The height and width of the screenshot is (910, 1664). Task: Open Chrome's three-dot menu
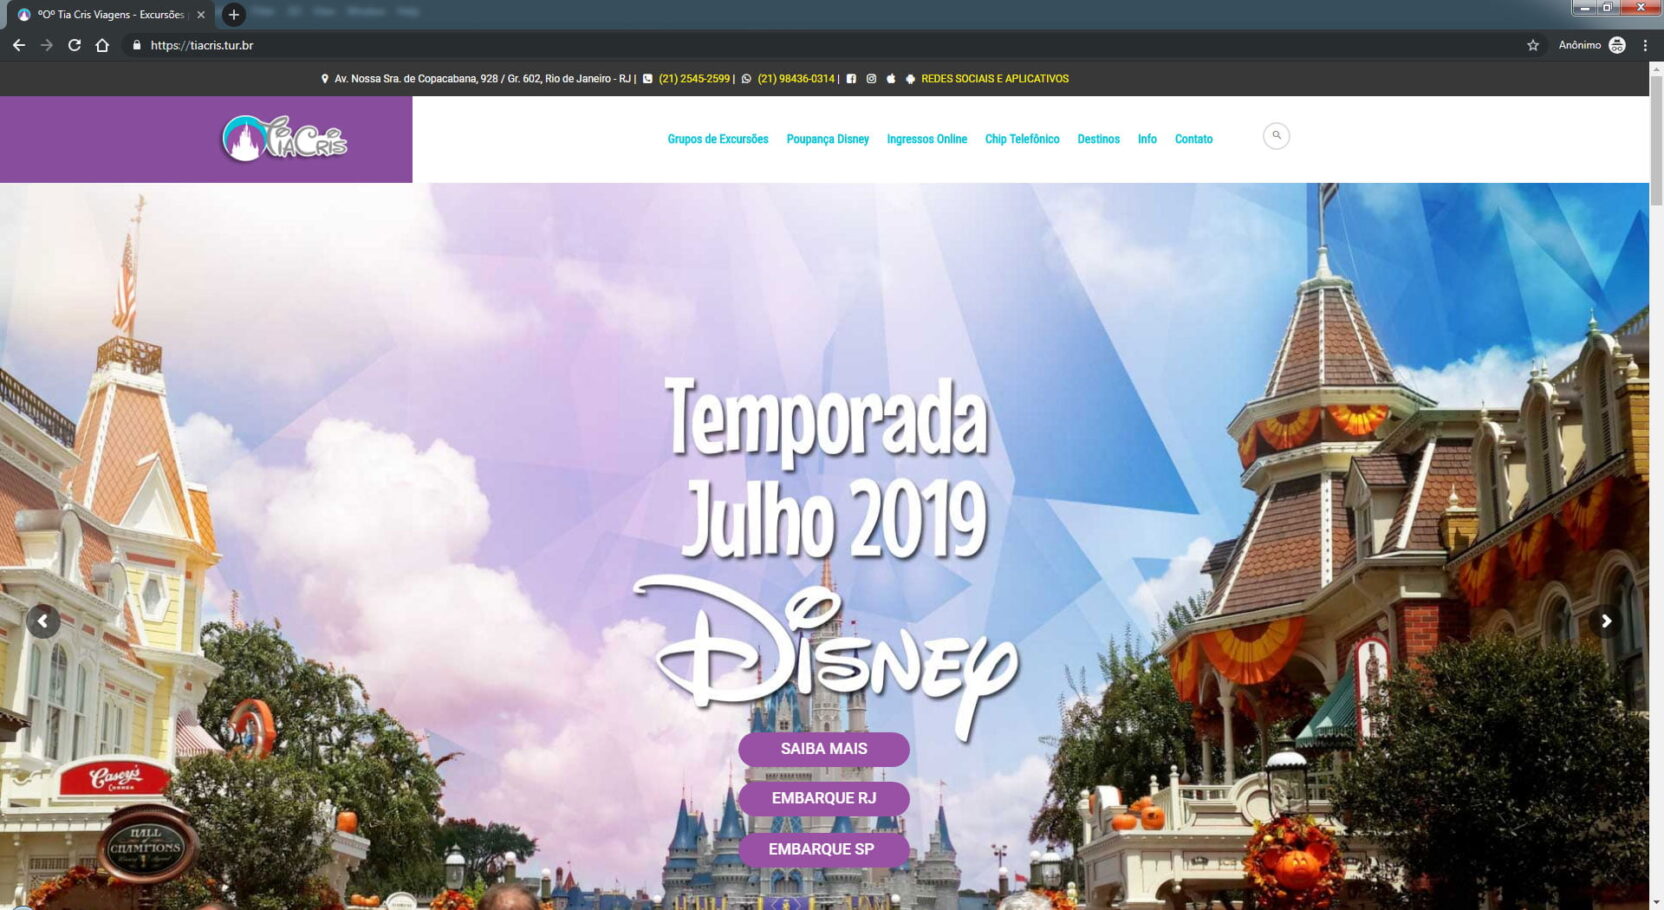[x=1645, y=45]
